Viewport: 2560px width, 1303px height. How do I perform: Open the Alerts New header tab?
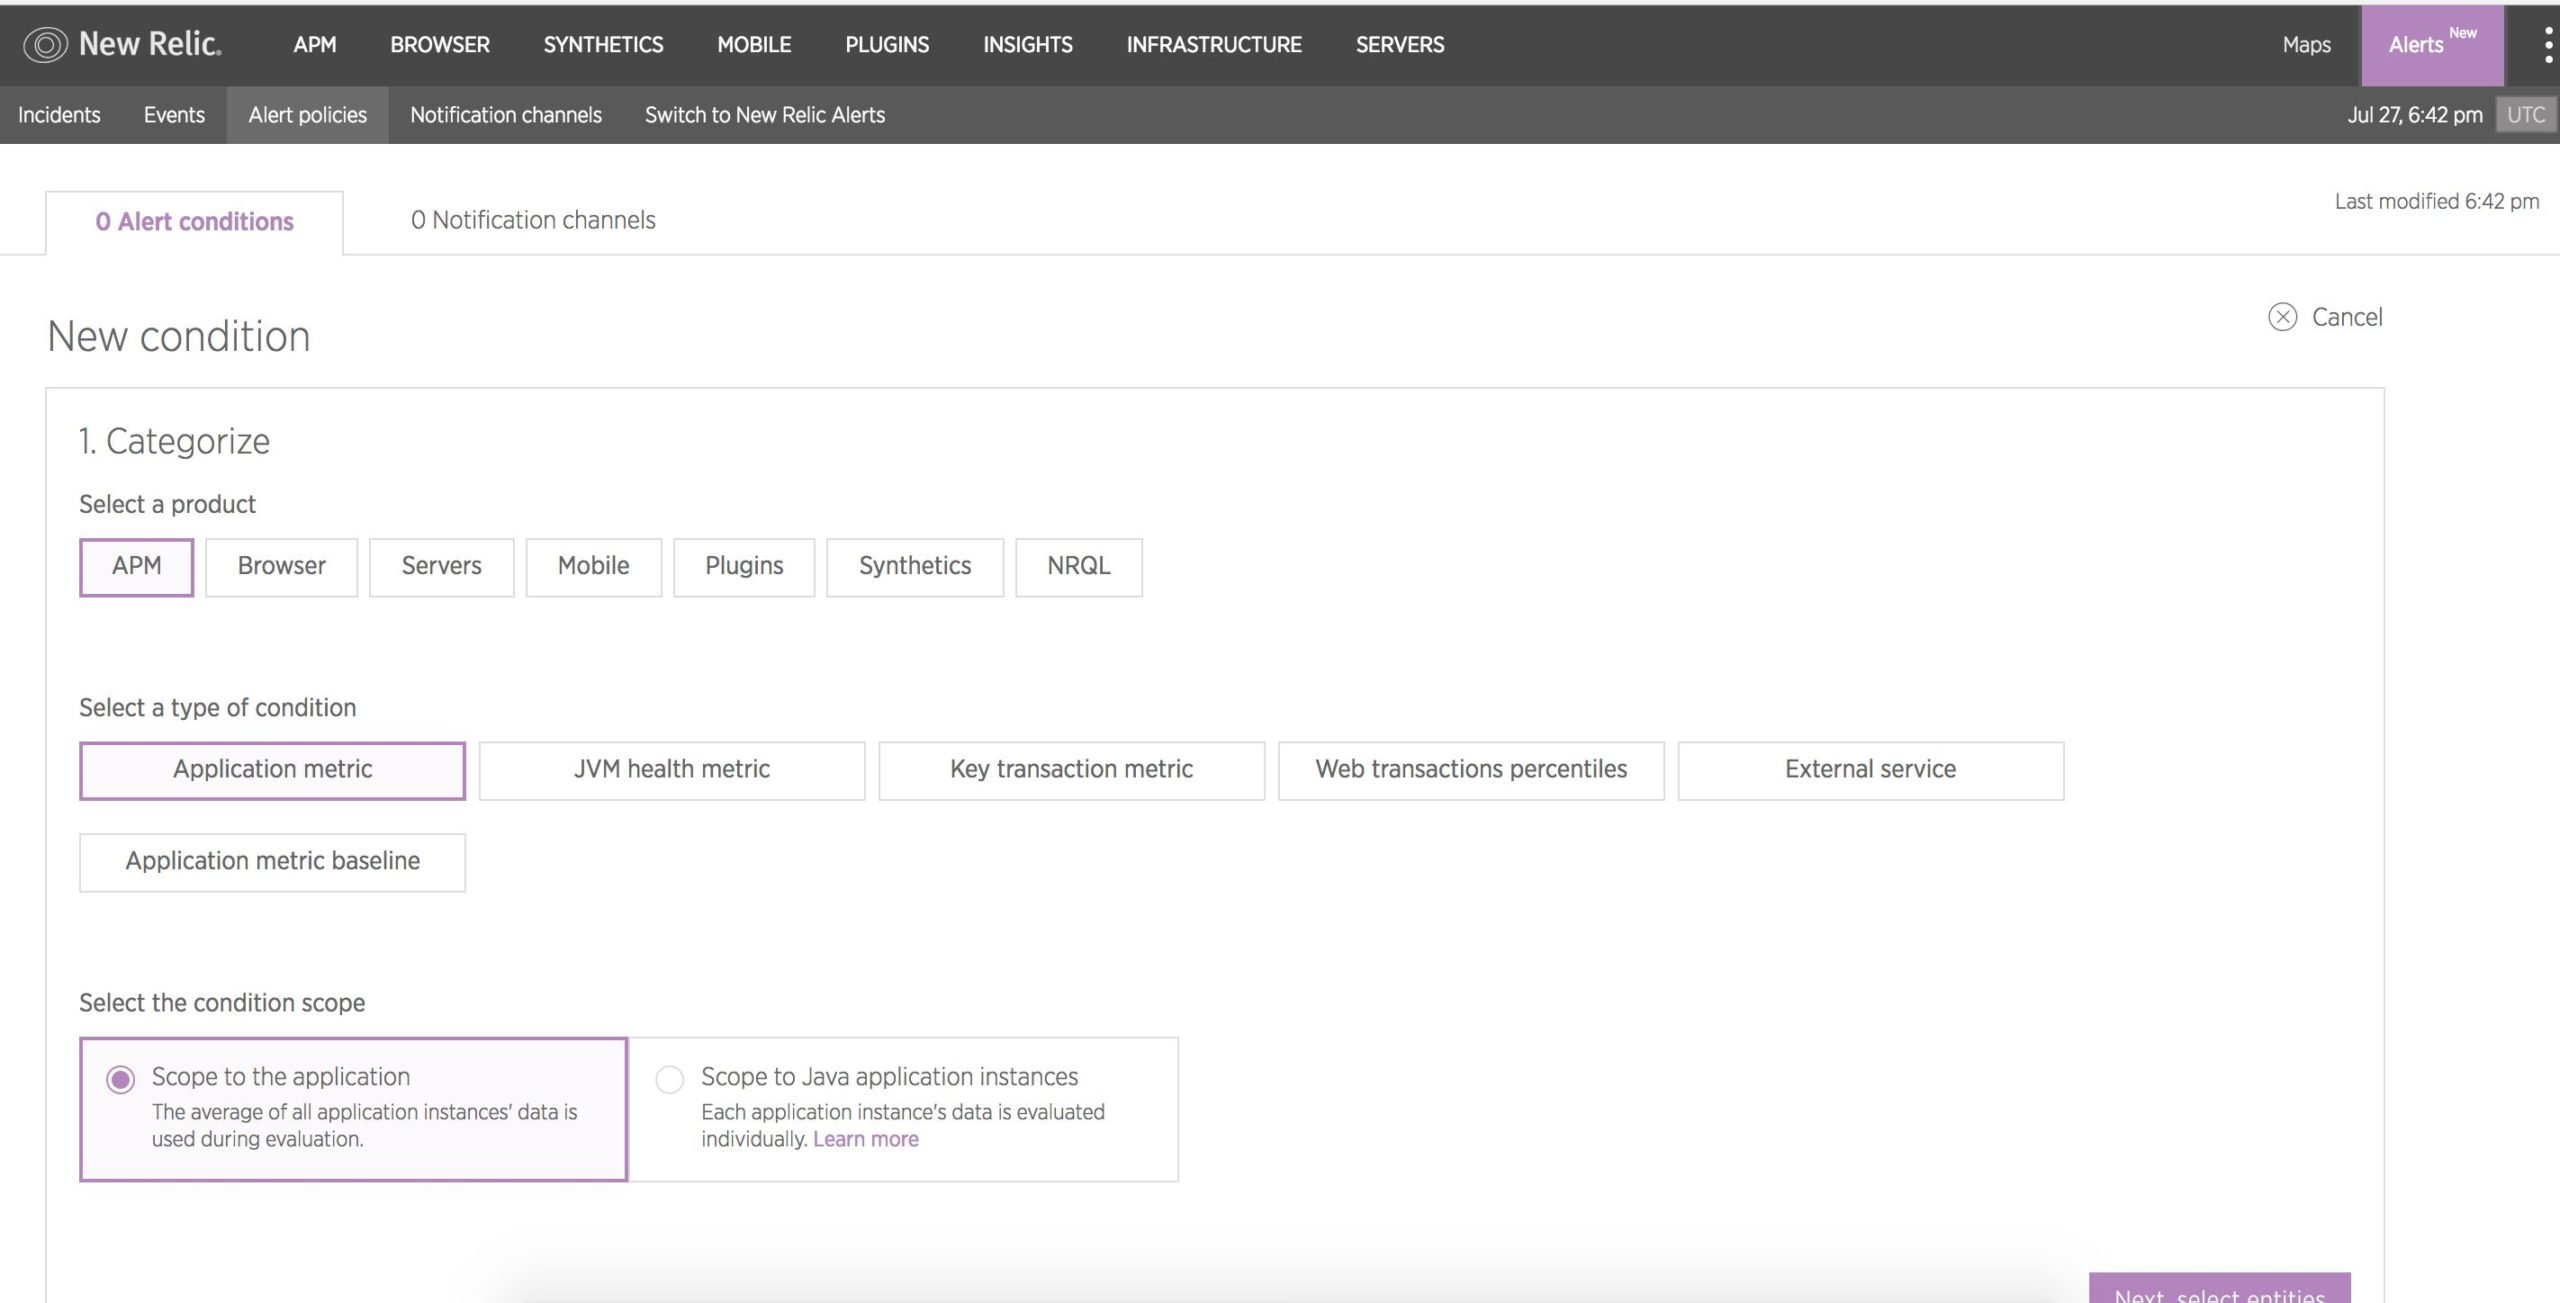2431,45
